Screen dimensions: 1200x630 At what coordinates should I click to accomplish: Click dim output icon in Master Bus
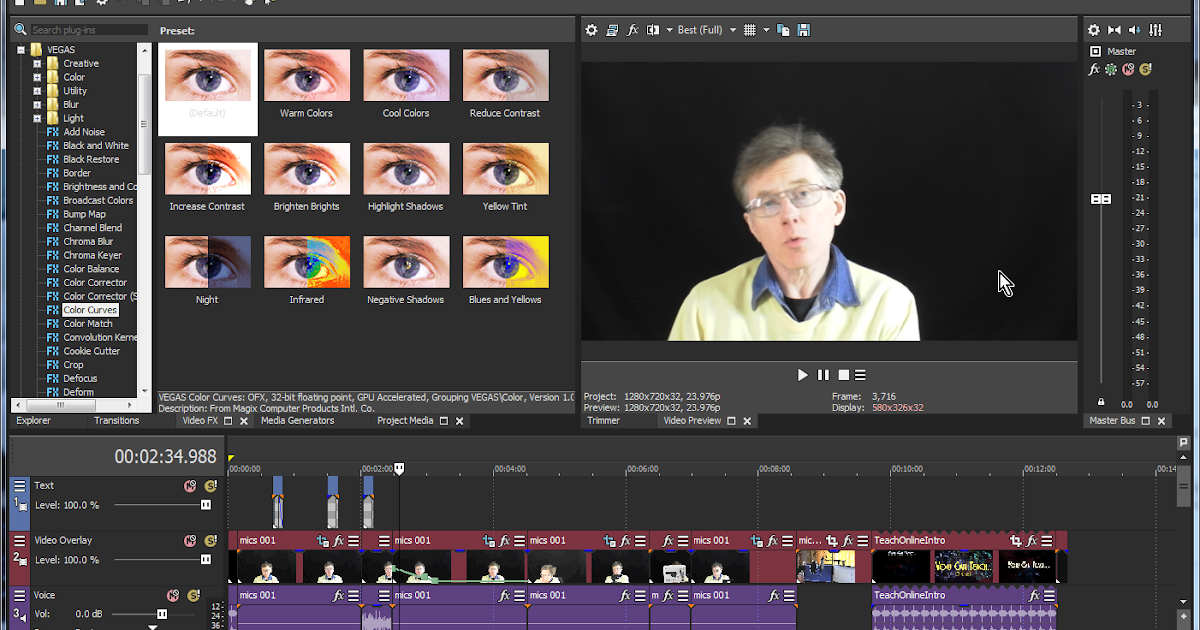point(1135,30)
